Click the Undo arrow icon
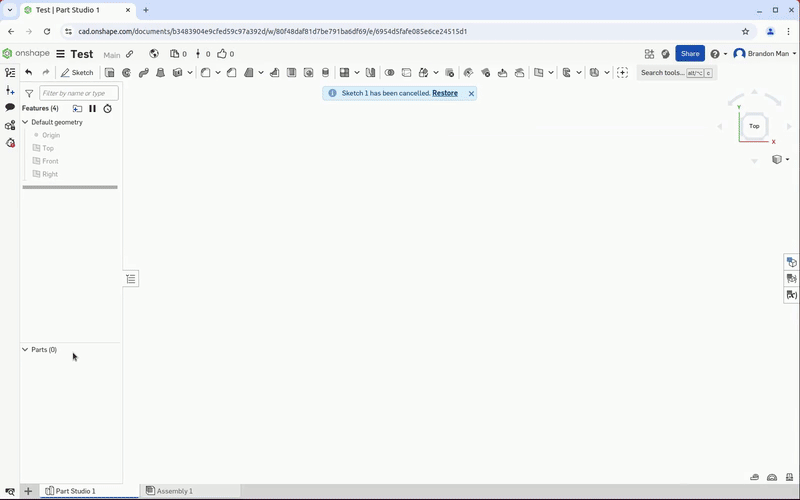Viewport: 800px width, 500px height. coord(28,73)
